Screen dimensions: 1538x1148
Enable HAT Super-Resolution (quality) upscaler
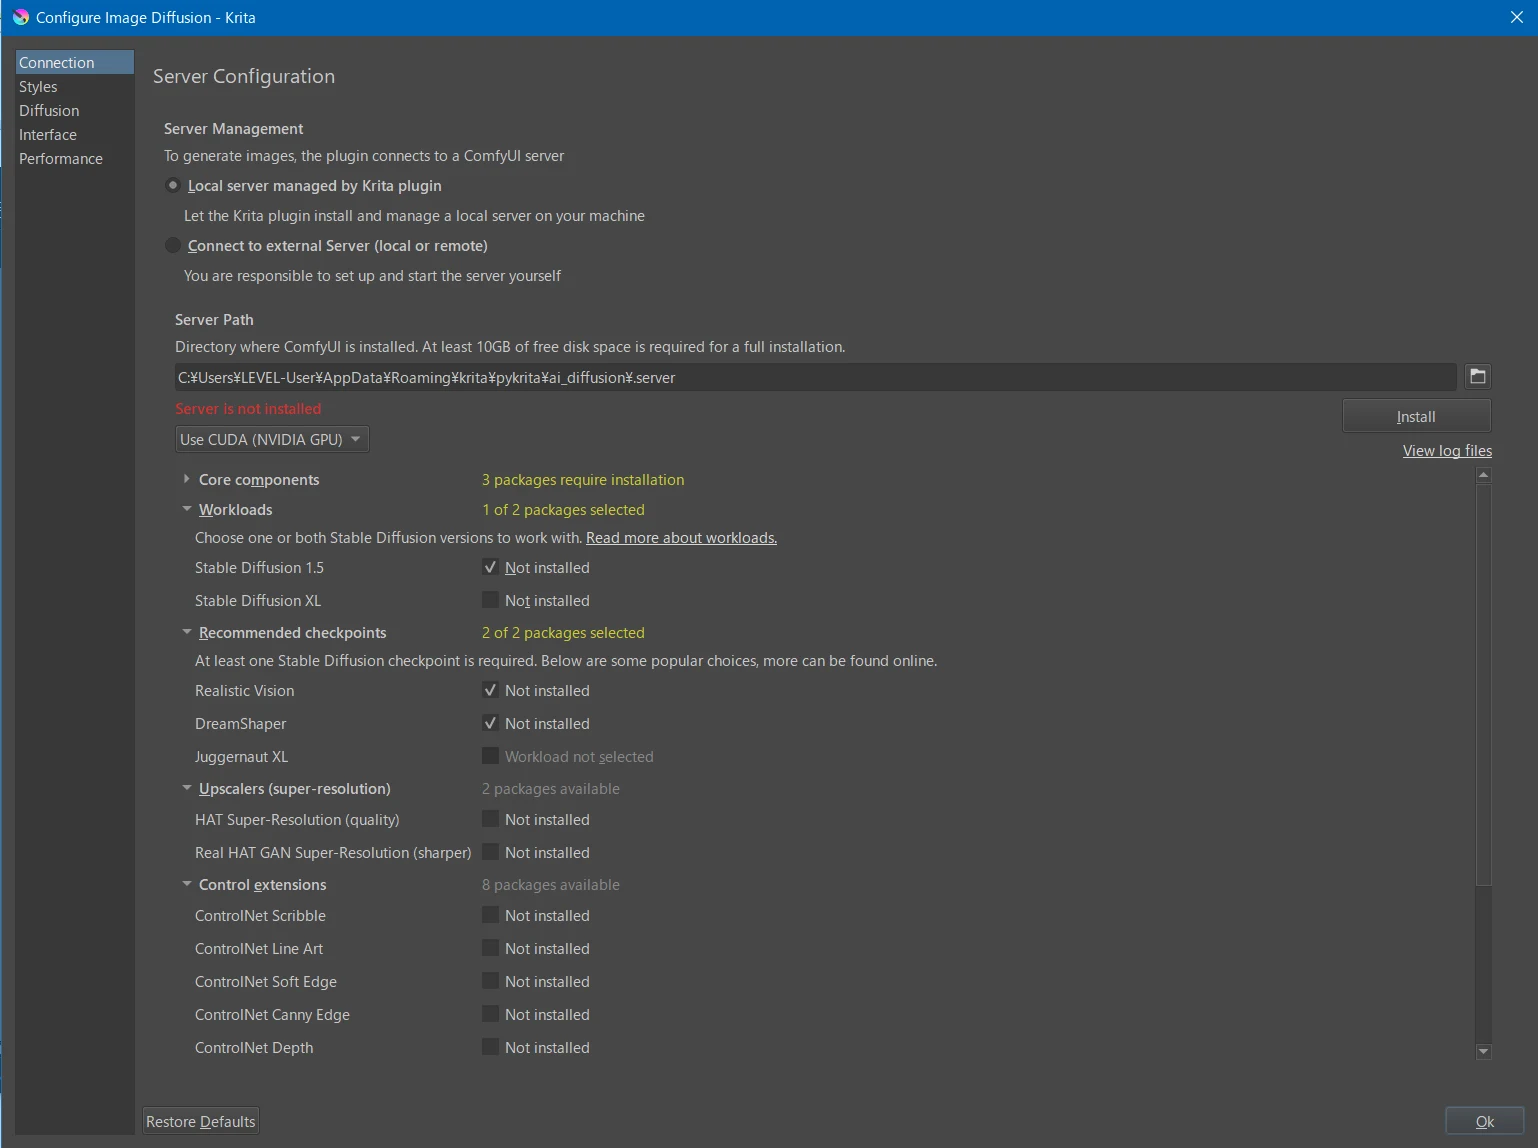coord(490,819)
